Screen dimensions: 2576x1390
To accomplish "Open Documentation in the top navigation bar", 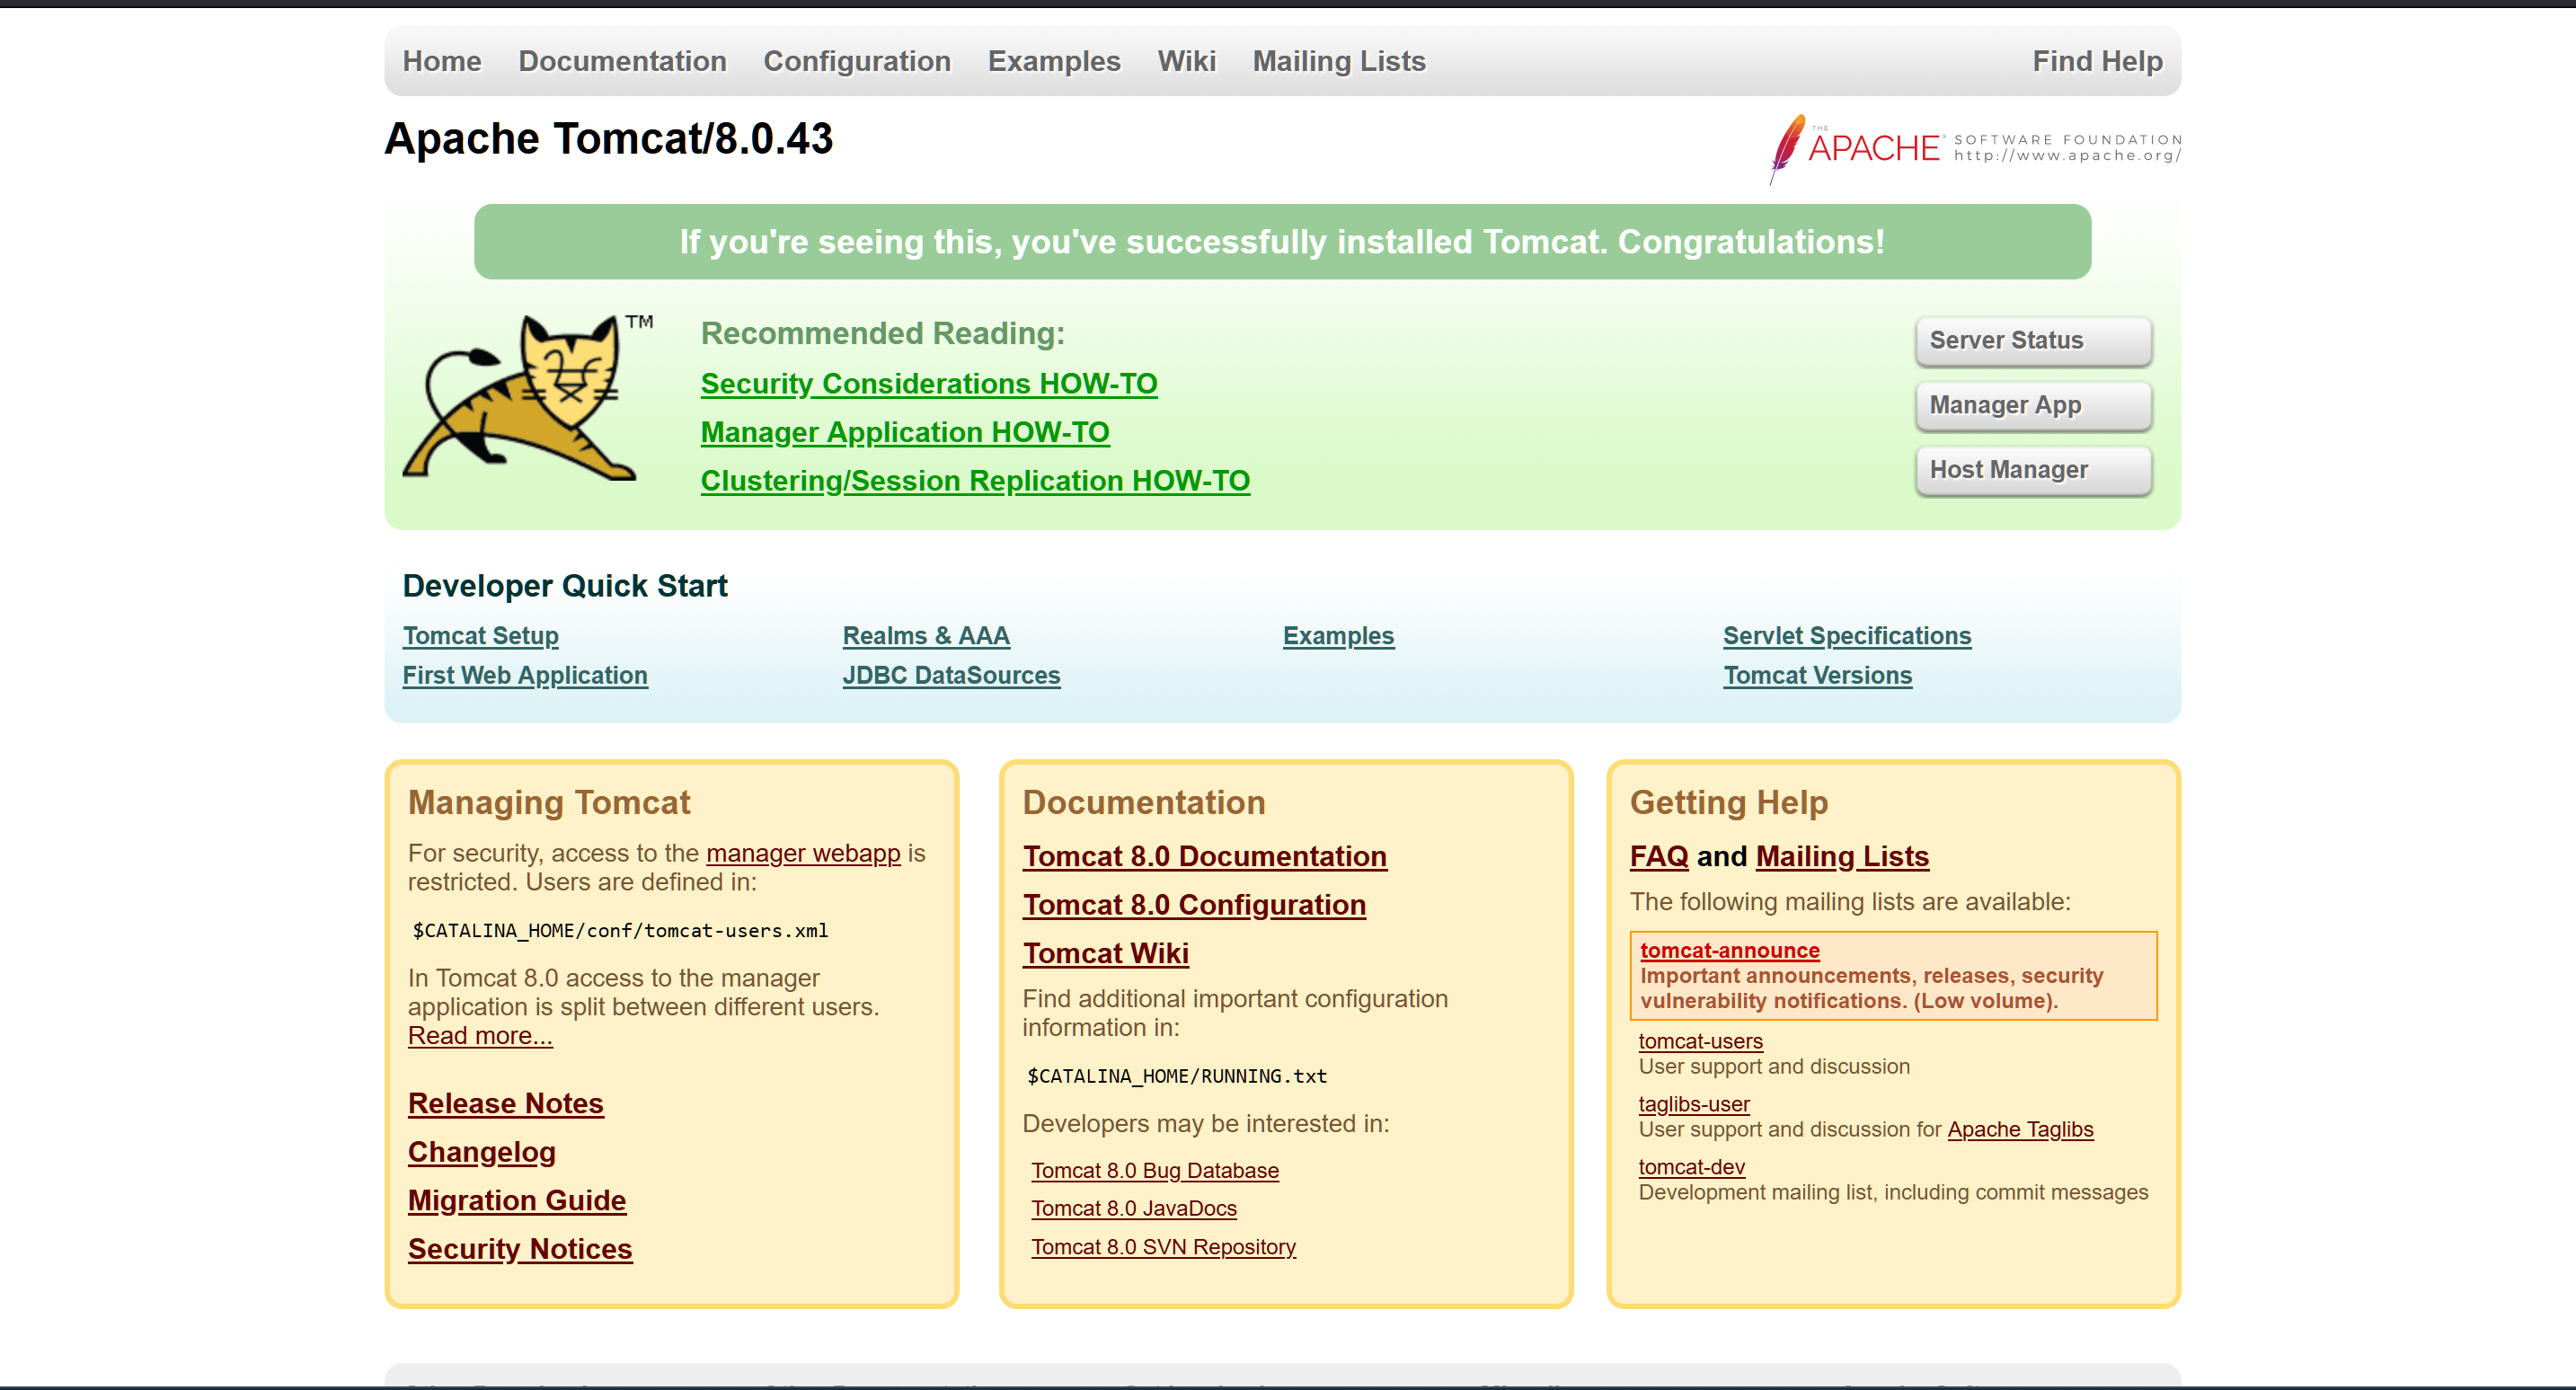I will click(622, 61).
